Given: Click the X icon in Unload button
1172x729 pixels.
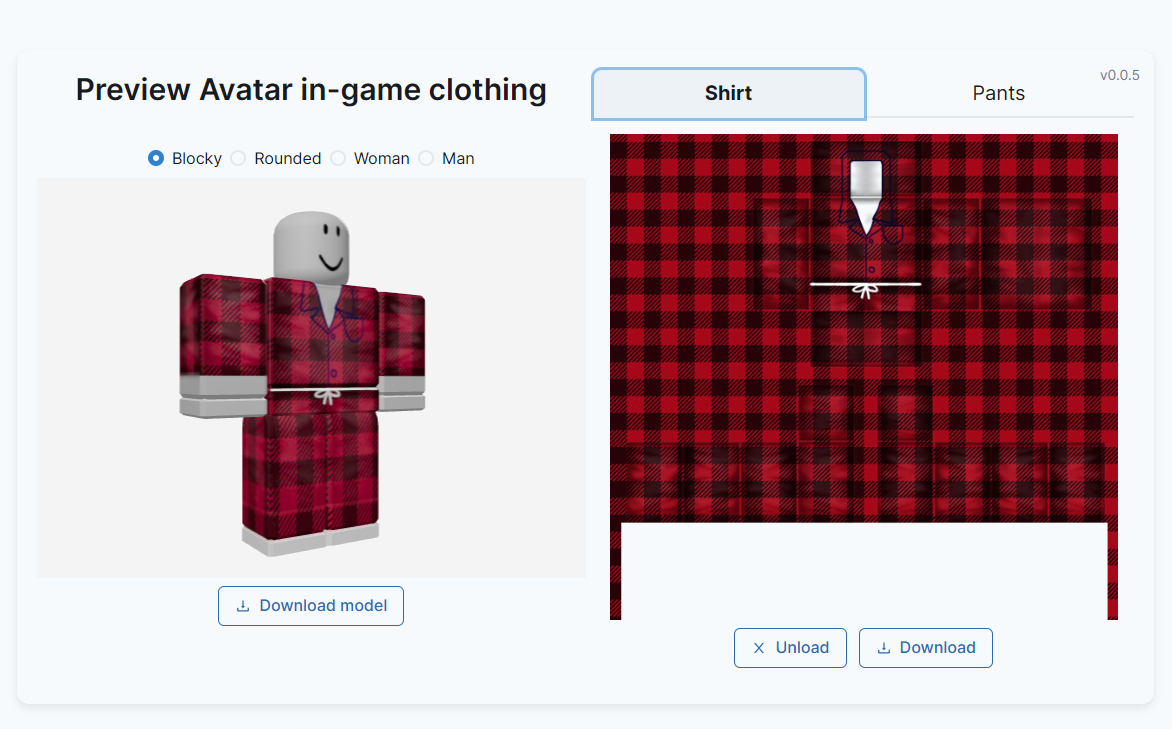Looking at the screenshot, I should [759, 648].
